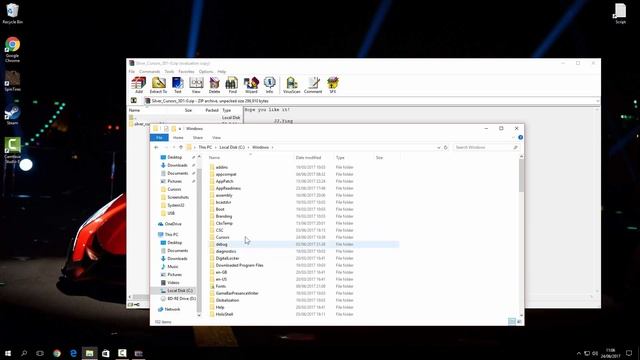The height and width of the screenshot is (360, 640).
Task: Open Commands menu in WinRAR
Action: (x=149, y=71)
